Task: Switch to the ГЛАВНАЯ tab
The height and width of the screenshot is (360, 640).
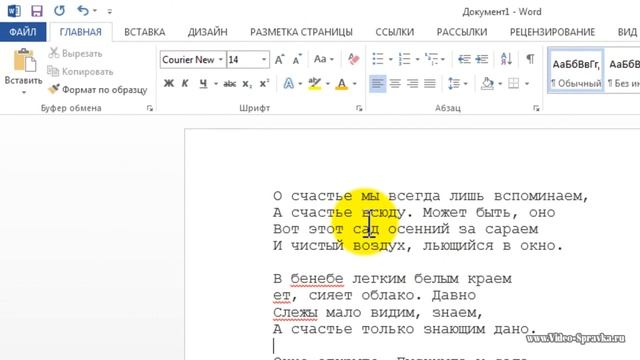Action: [x=80, y=32]
